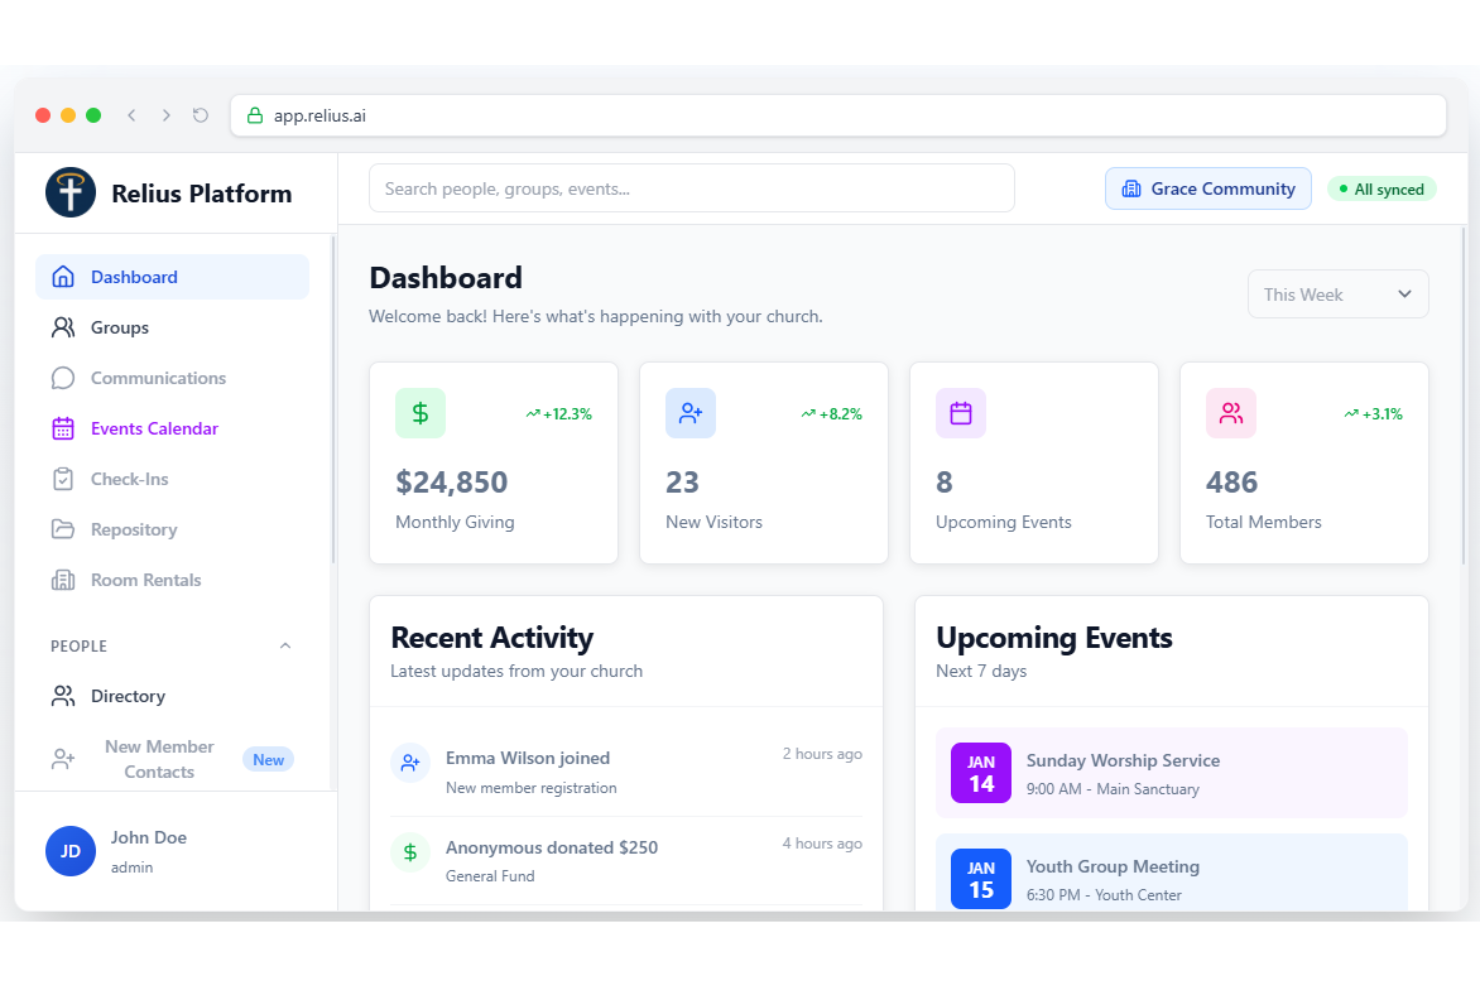
Task: Click the JD avatar circle
Action: click(x=70, y=851)
